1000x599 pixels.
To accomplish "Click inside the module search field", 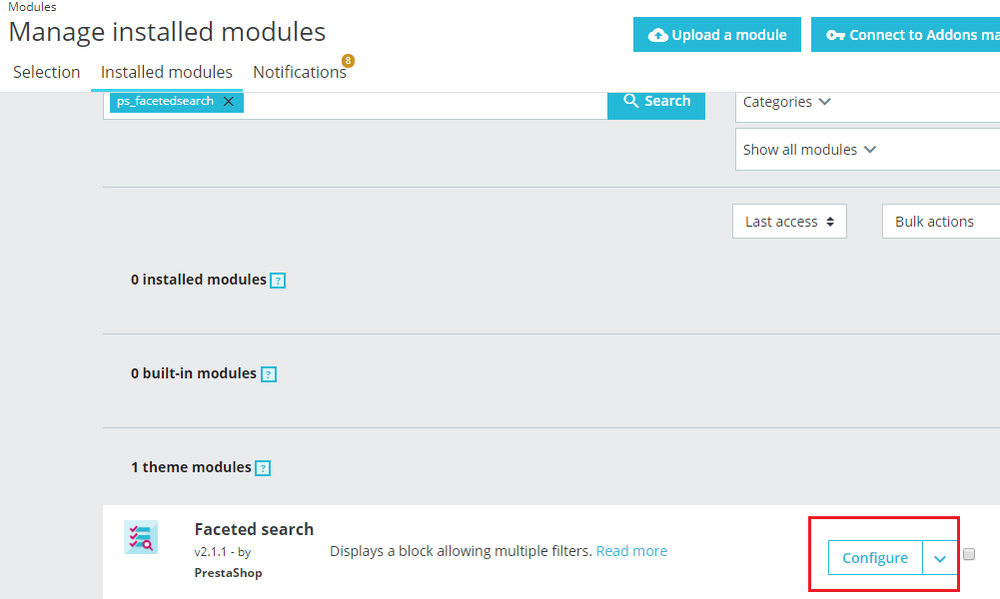I will pos(425,105).
